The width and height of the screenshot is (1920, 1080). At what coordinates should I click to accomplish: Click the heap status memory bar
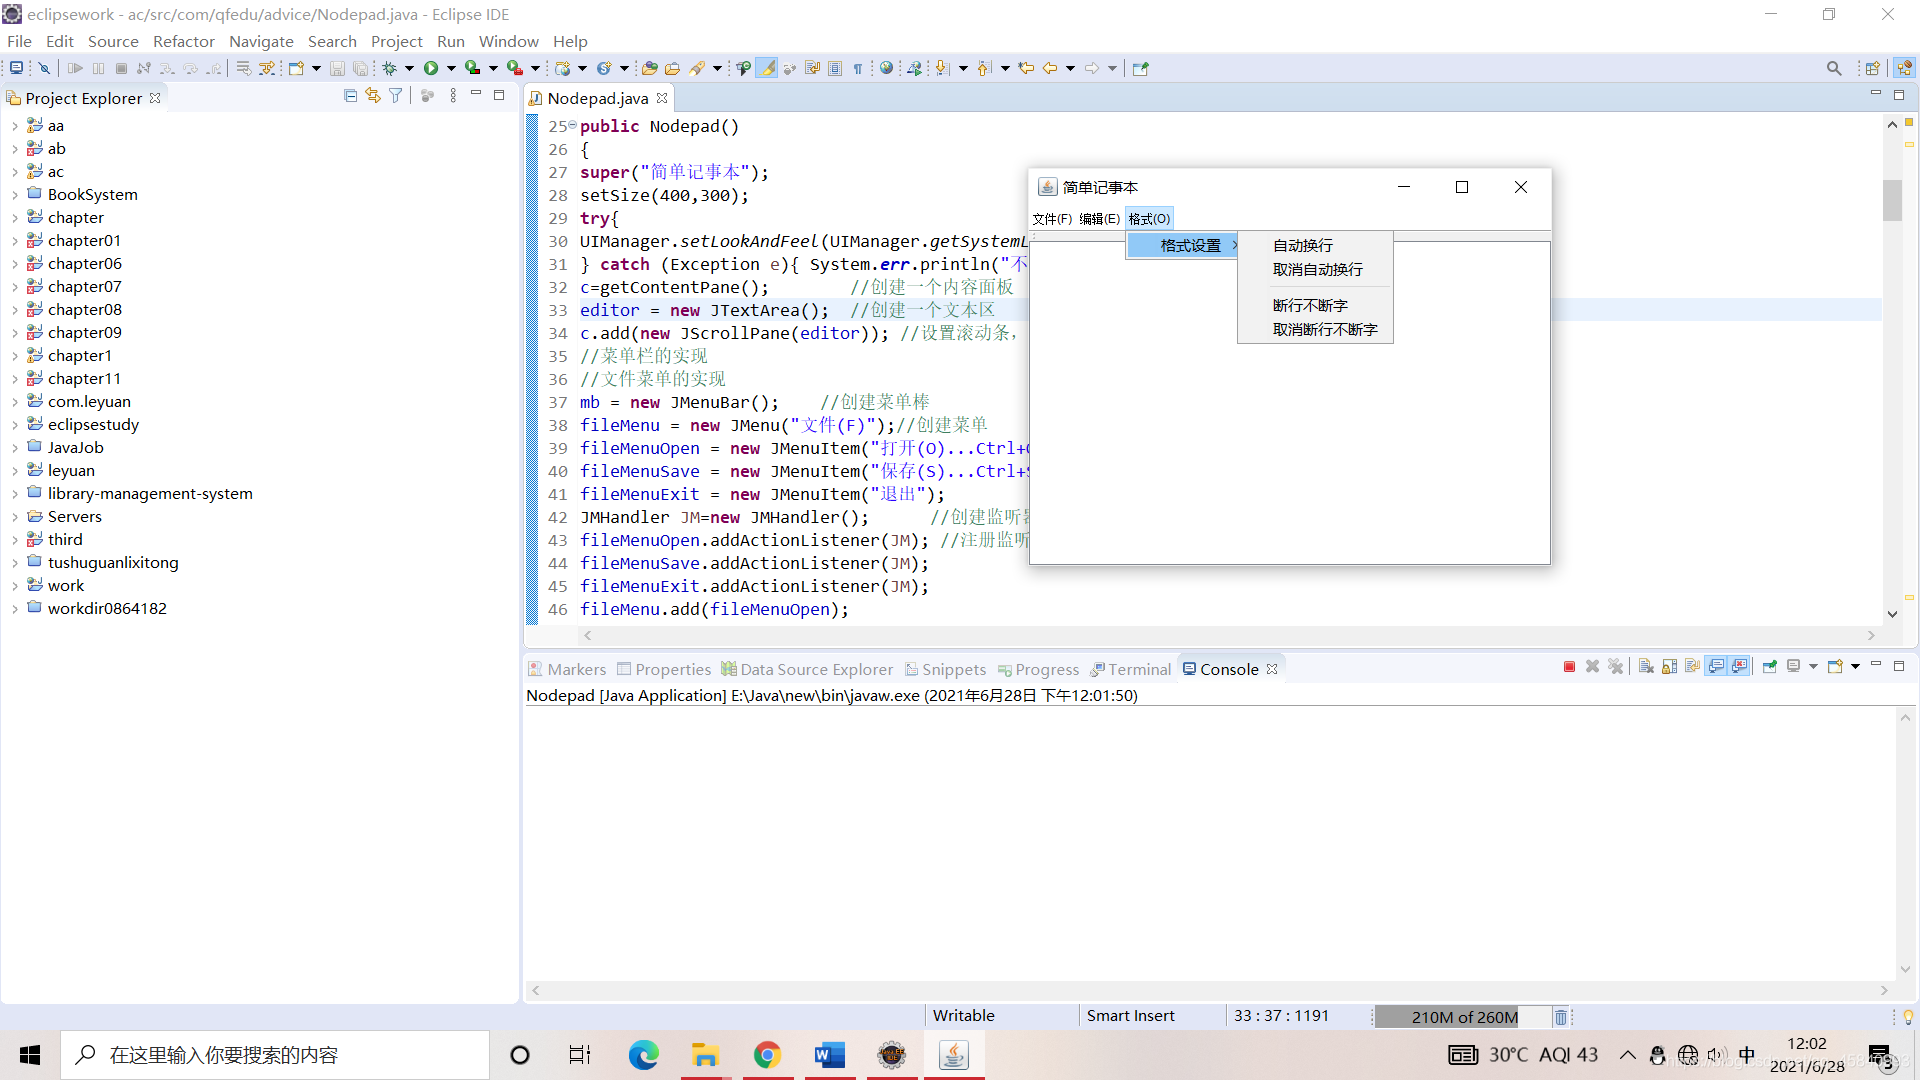tap(1464, 1017)
